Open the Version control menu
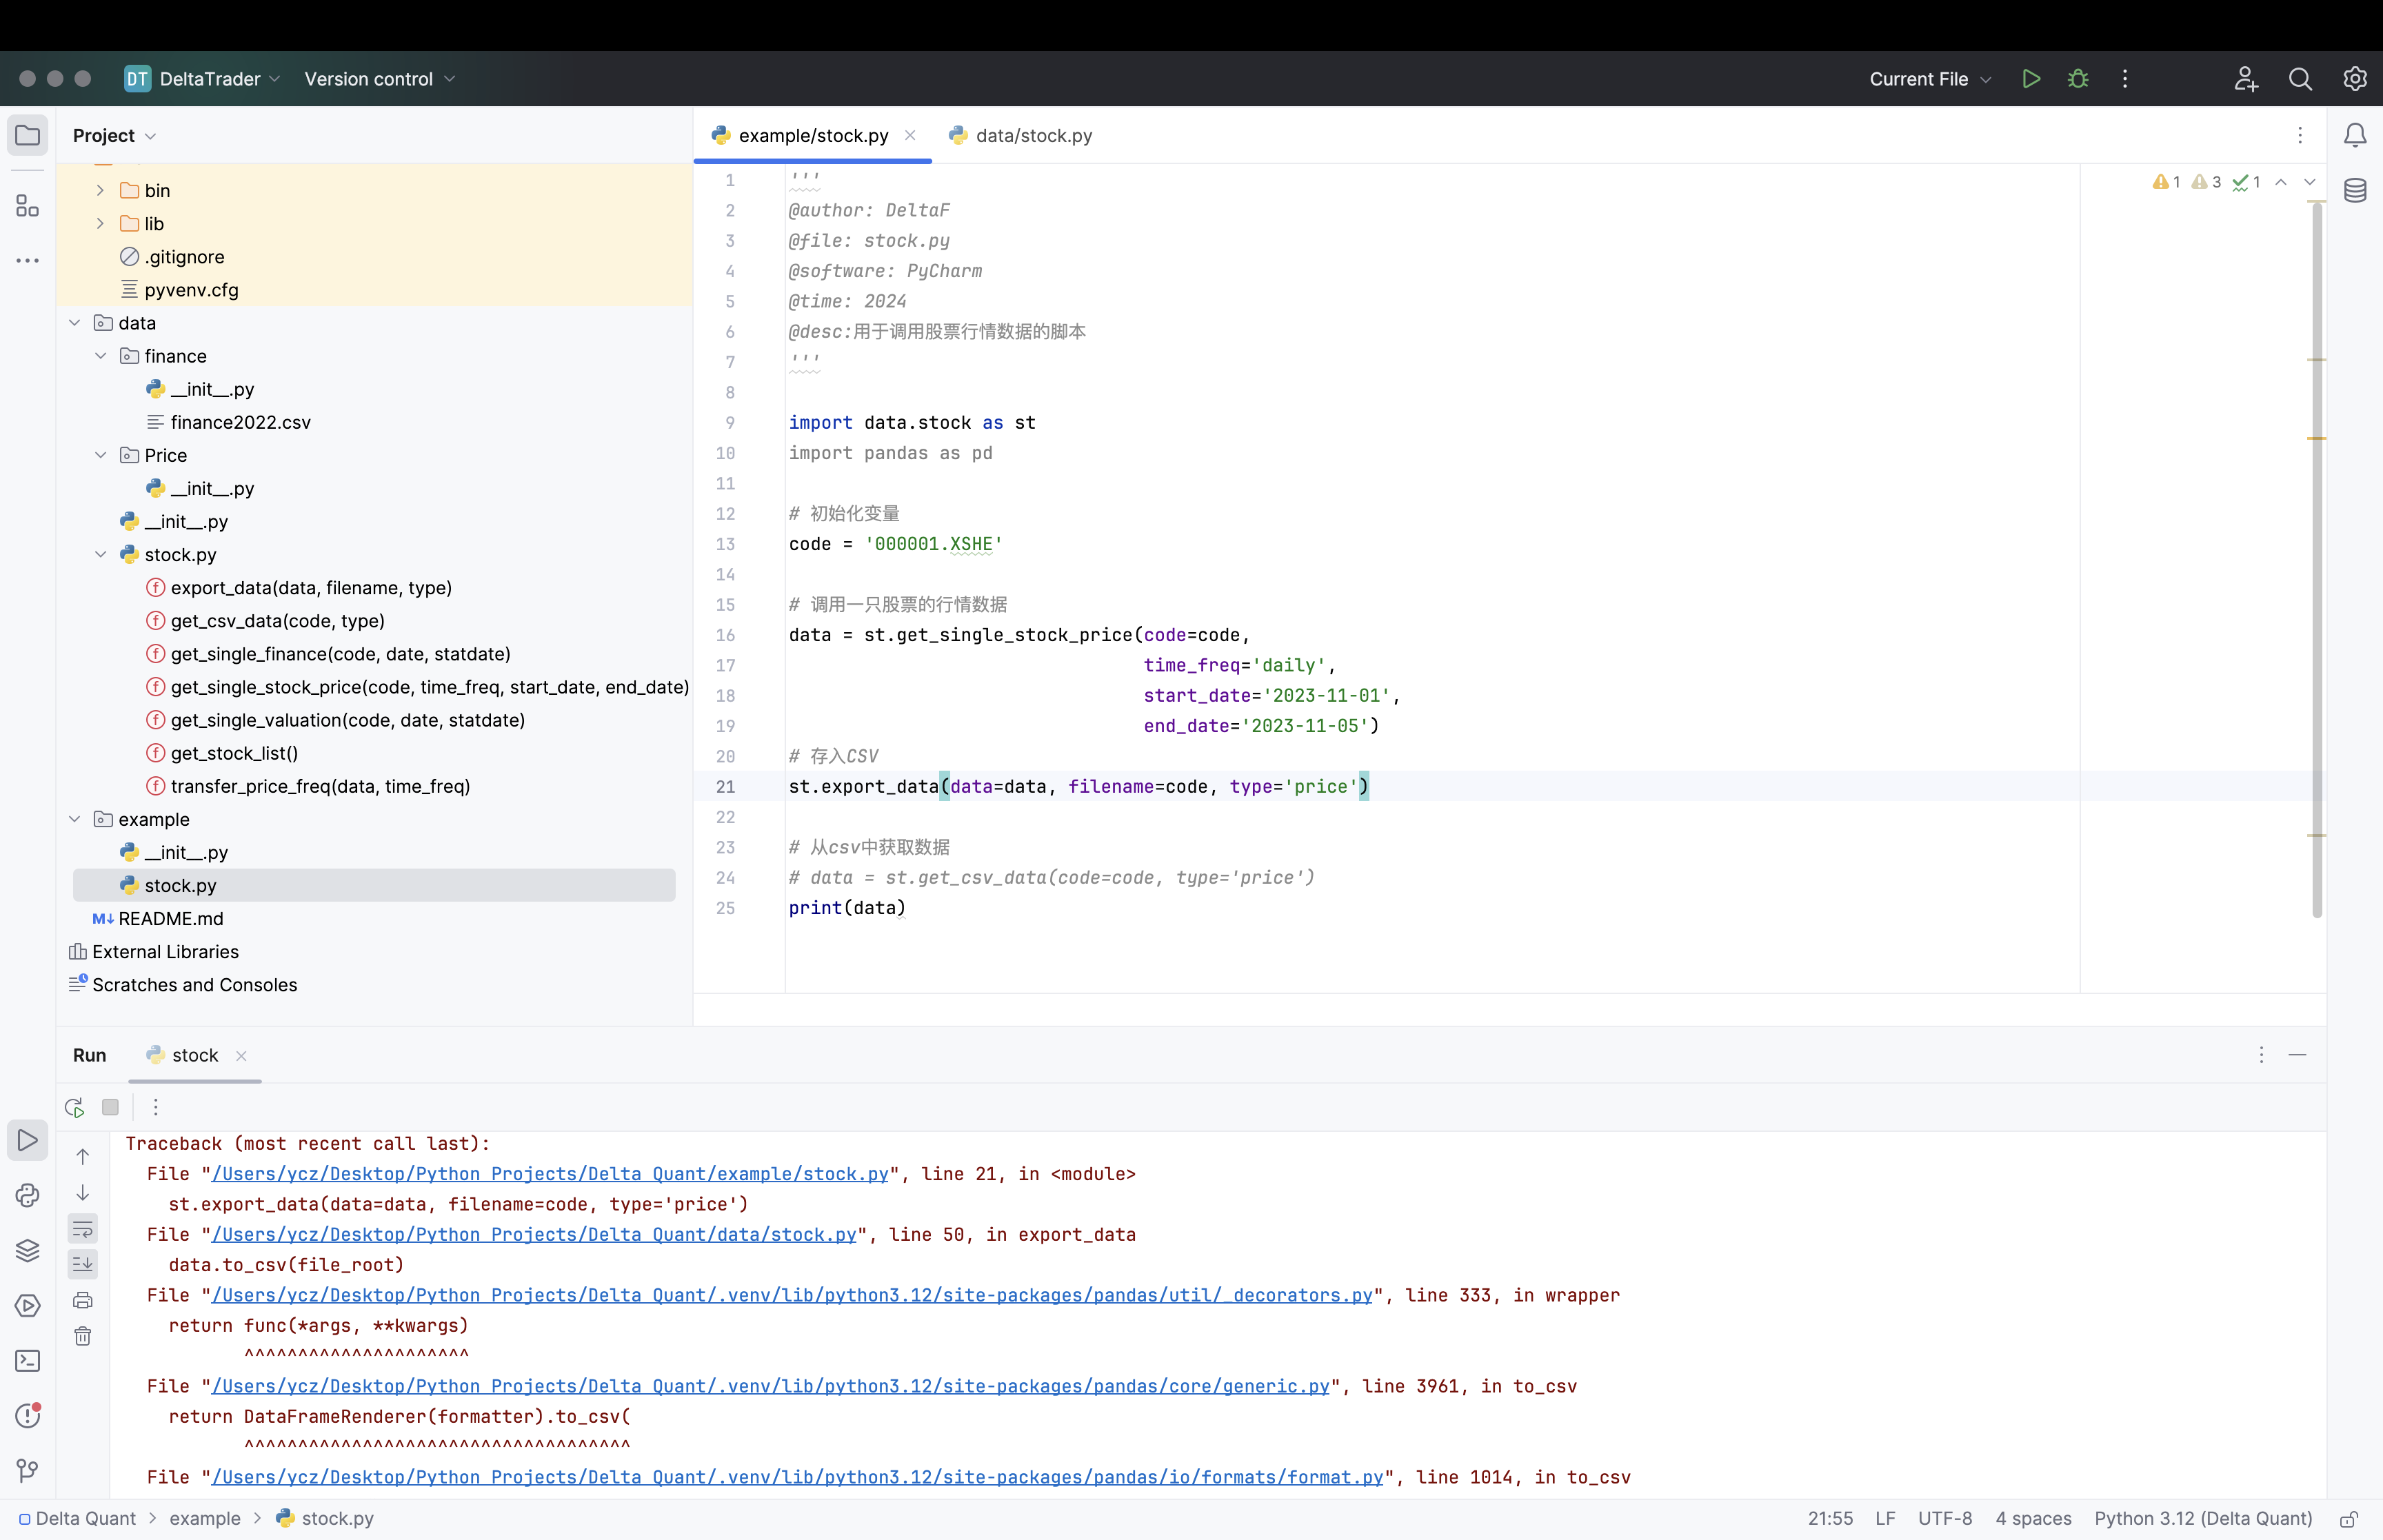The image size is (2383, 1540). [379, 79]
